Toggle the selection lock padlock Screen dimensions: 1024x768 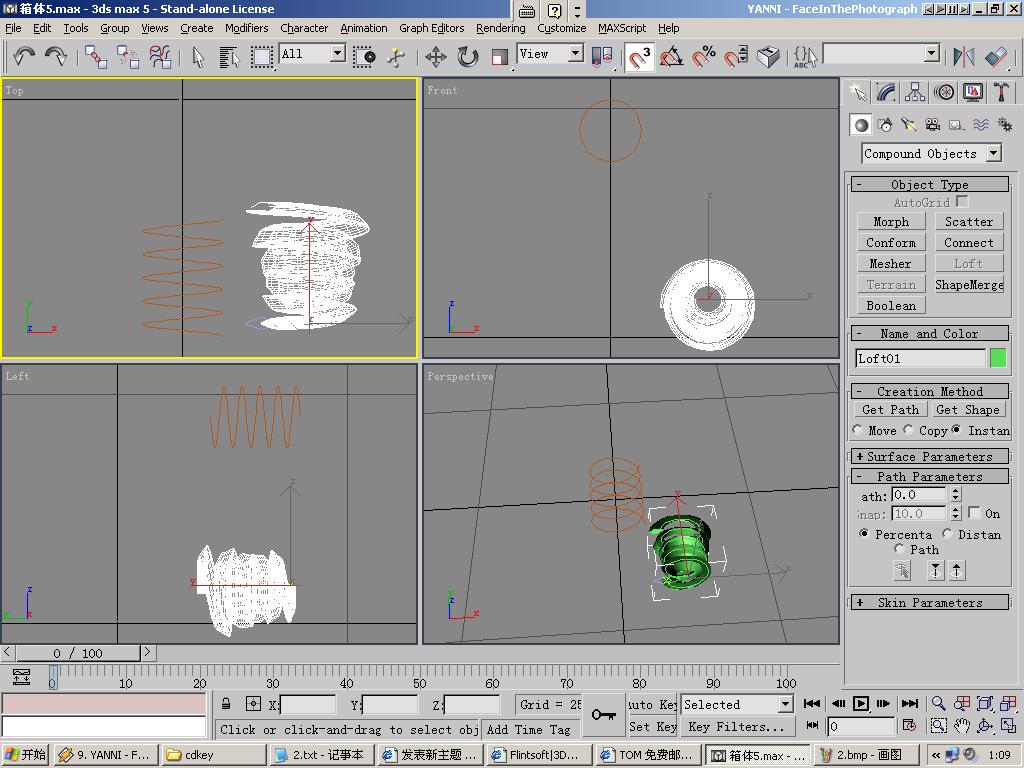226,703
